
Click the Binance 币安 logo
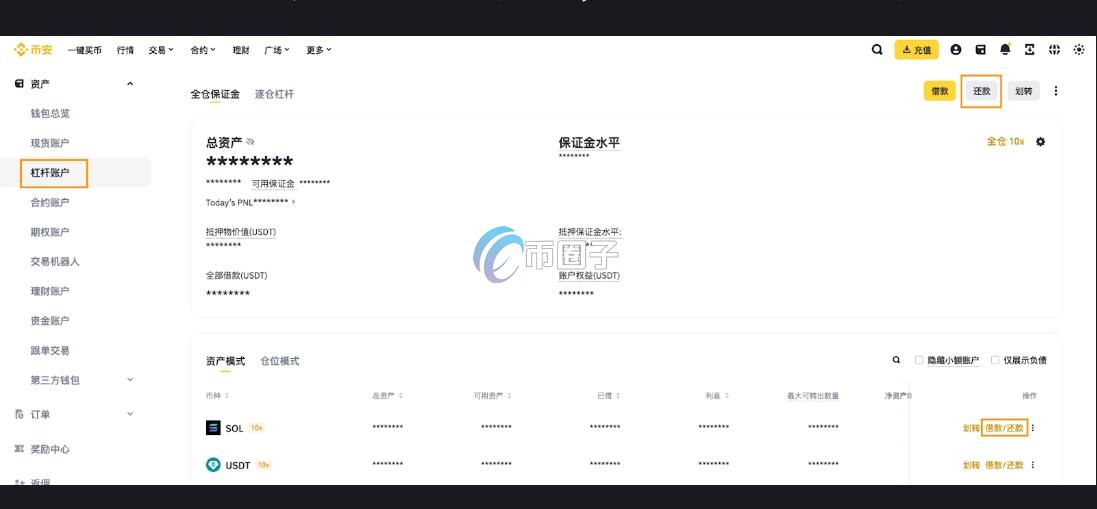33,50
